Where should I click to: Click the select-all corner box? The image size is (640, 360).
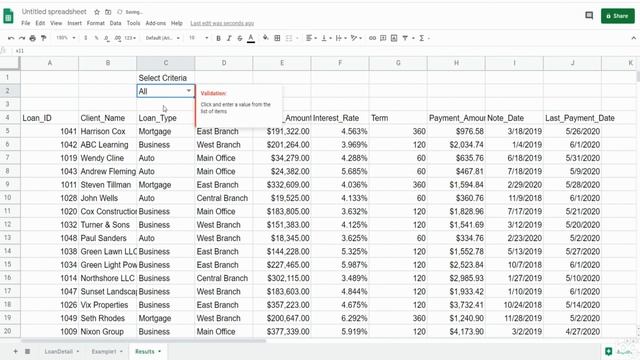10,63
